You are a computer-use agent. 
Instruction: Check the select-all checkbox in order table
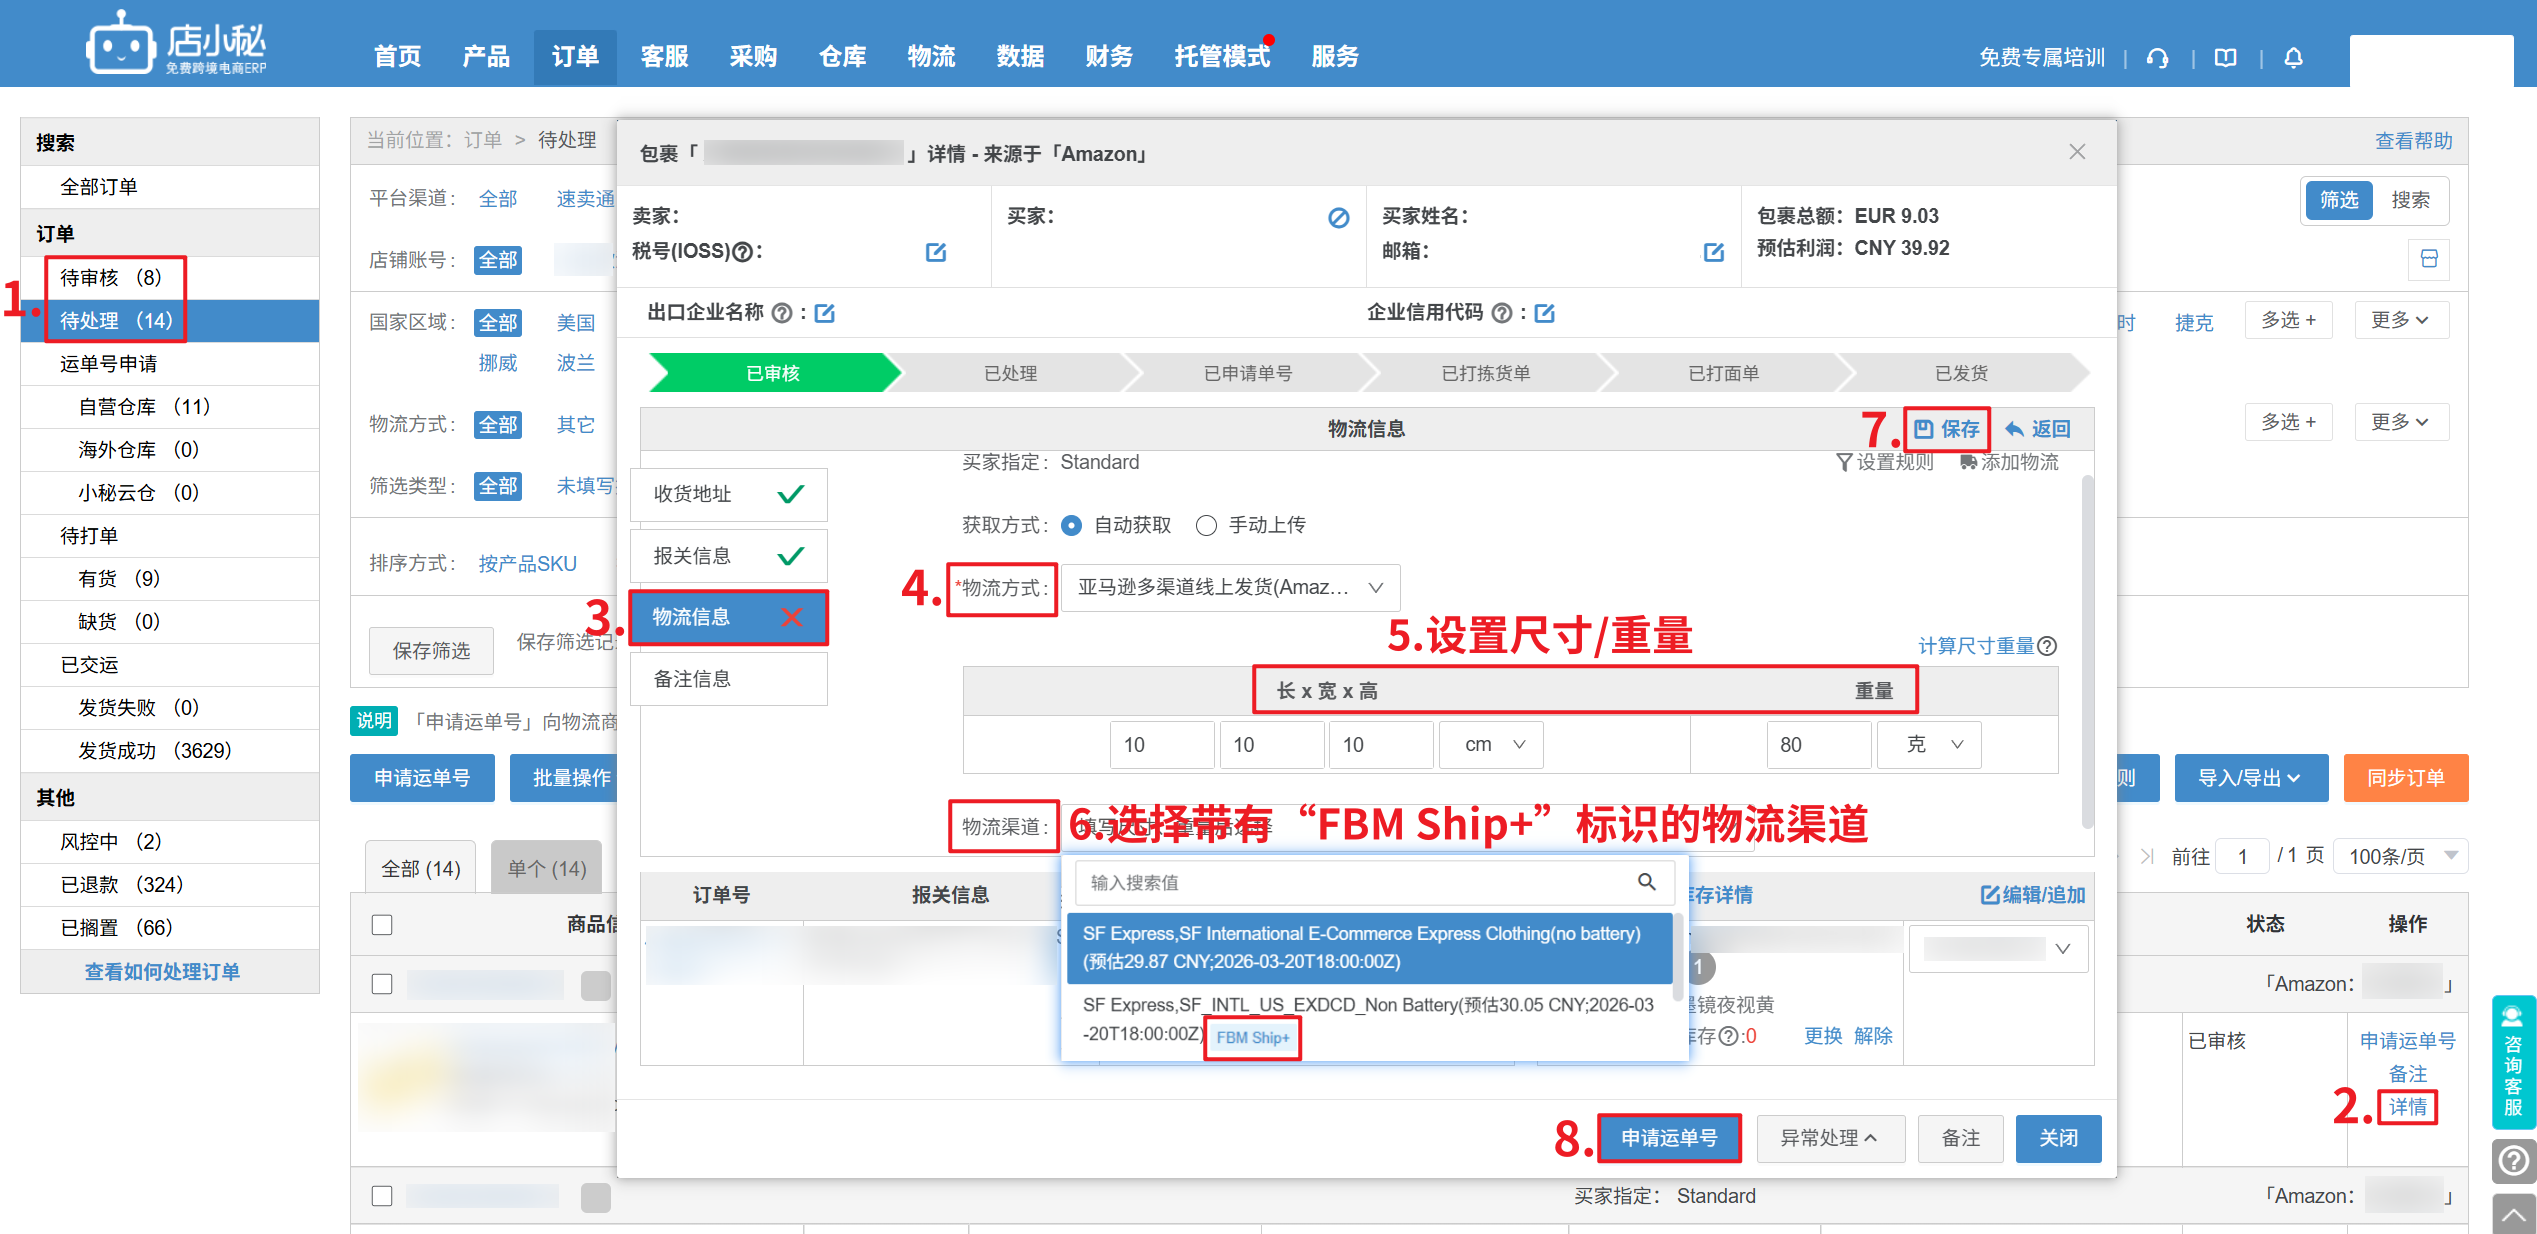[x=382, y=925]
